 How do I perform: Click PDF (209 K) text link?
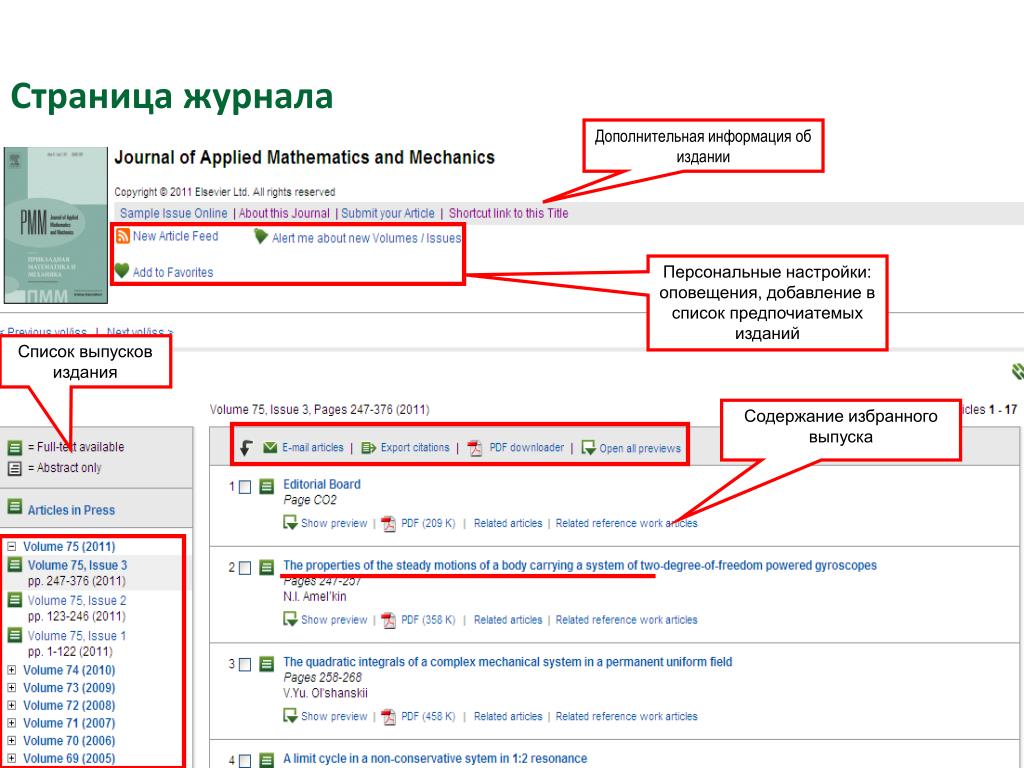(x=428, y=524)
